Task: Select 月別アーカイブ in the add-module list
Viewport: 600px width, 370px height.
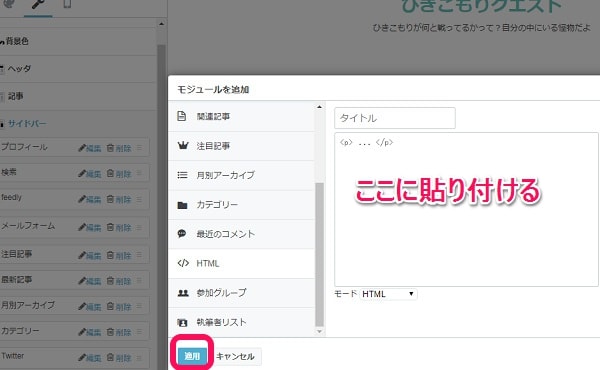Action: point(241,175)
